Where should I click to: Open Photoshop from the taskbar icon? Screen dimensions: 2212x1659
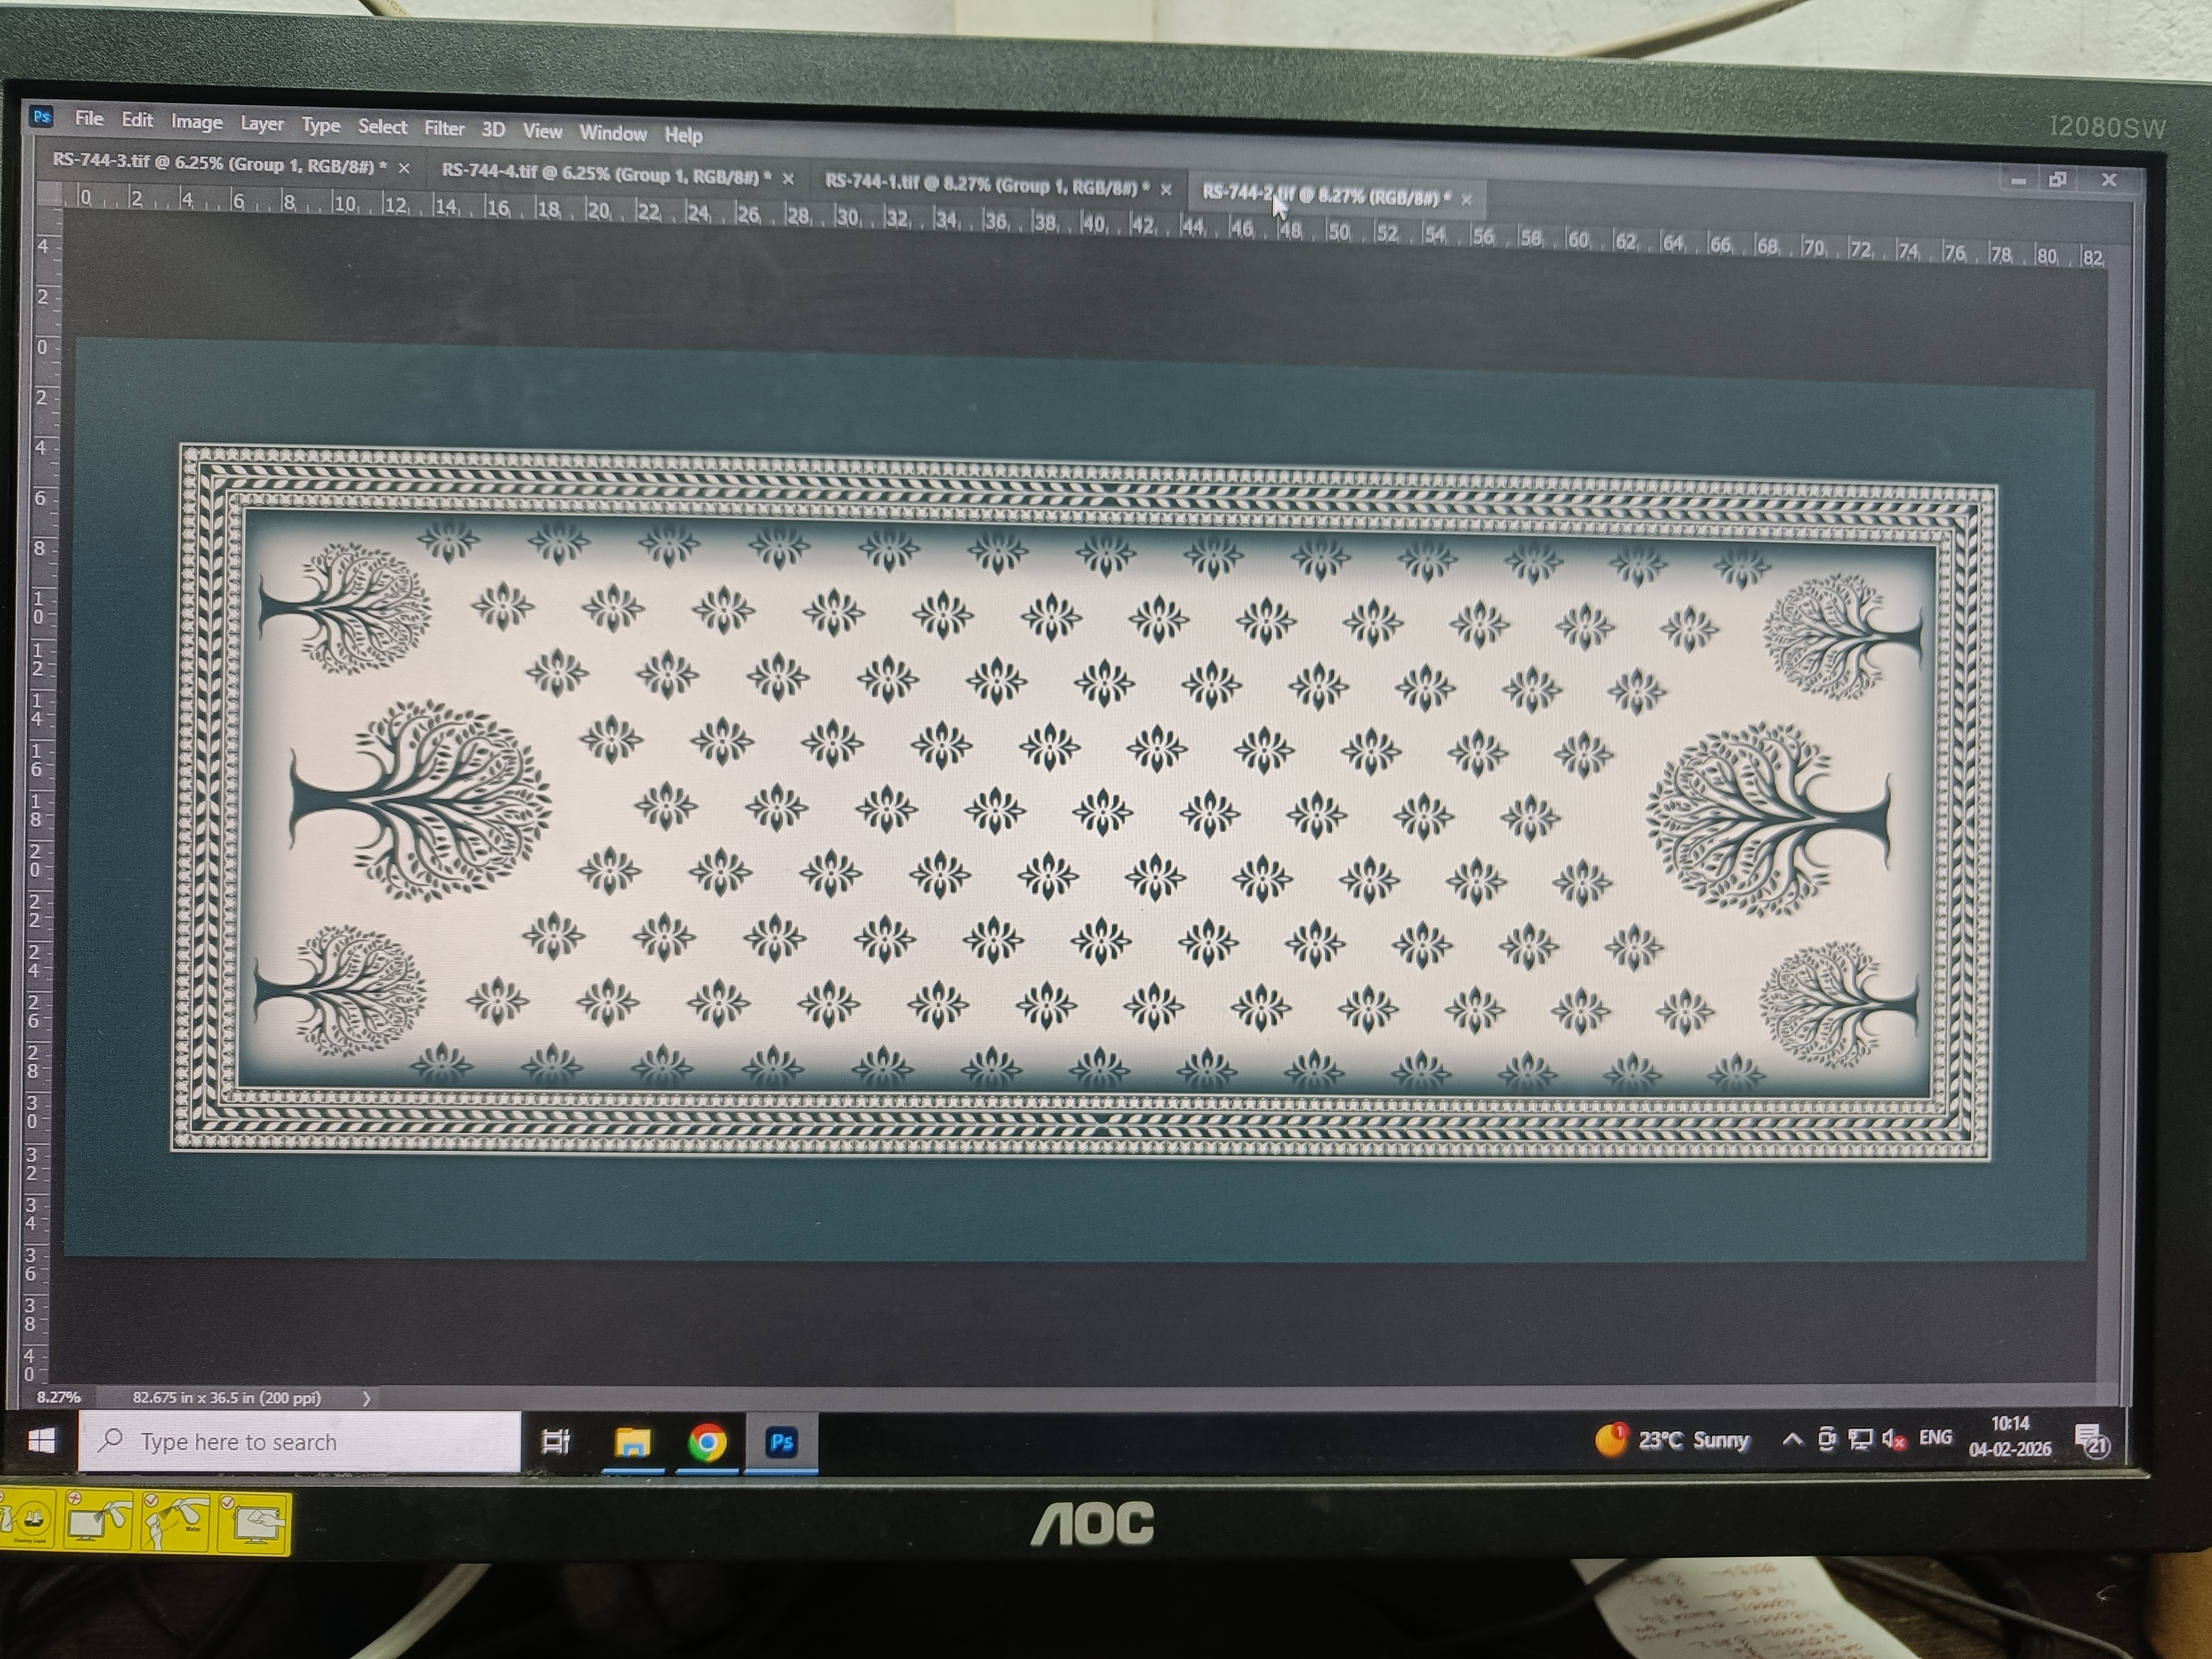(x=781, y=1442)
